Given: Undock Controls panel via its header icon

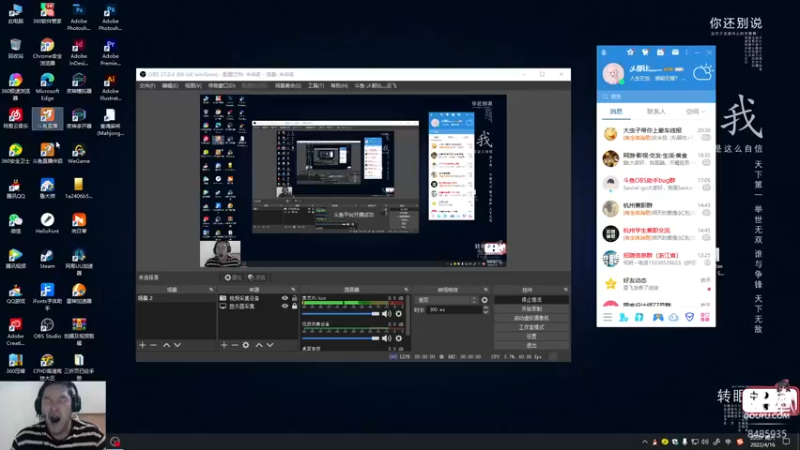Looking at the screenshot, I should (565, 290).
